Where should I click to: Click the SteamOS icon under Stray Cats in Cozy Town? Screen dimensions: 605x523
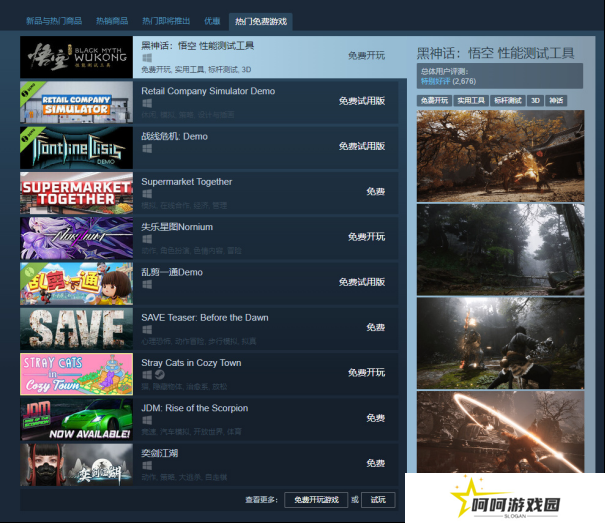coord(160,374)
